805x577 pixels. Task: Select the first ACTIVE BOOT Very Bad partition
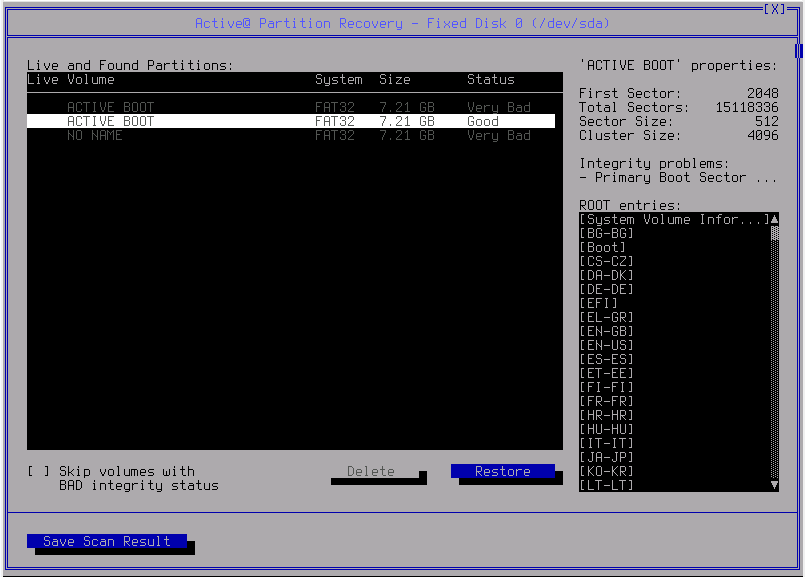click(291, 107)
